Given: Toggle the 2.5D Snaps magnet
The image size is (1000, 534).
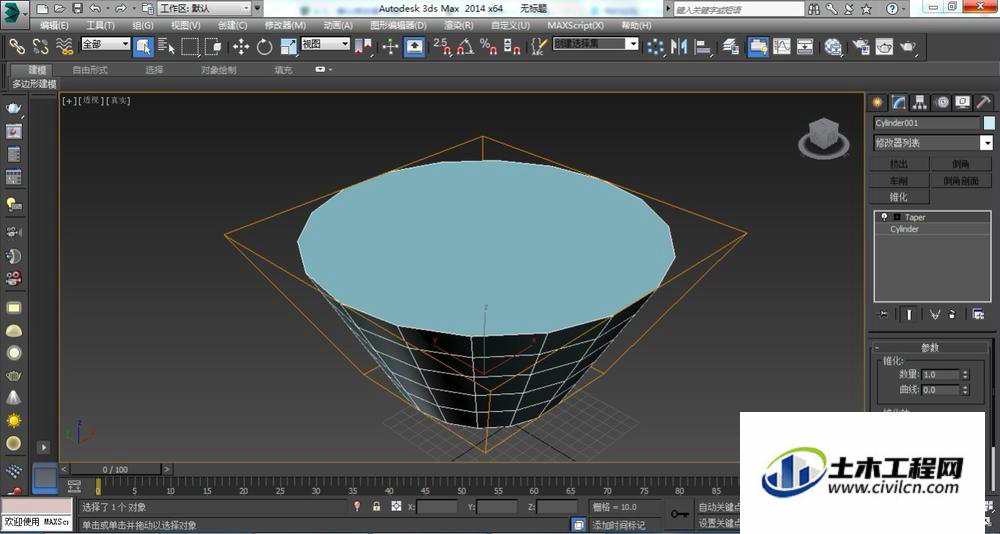Looking at the screenshot, I should 442,46.
